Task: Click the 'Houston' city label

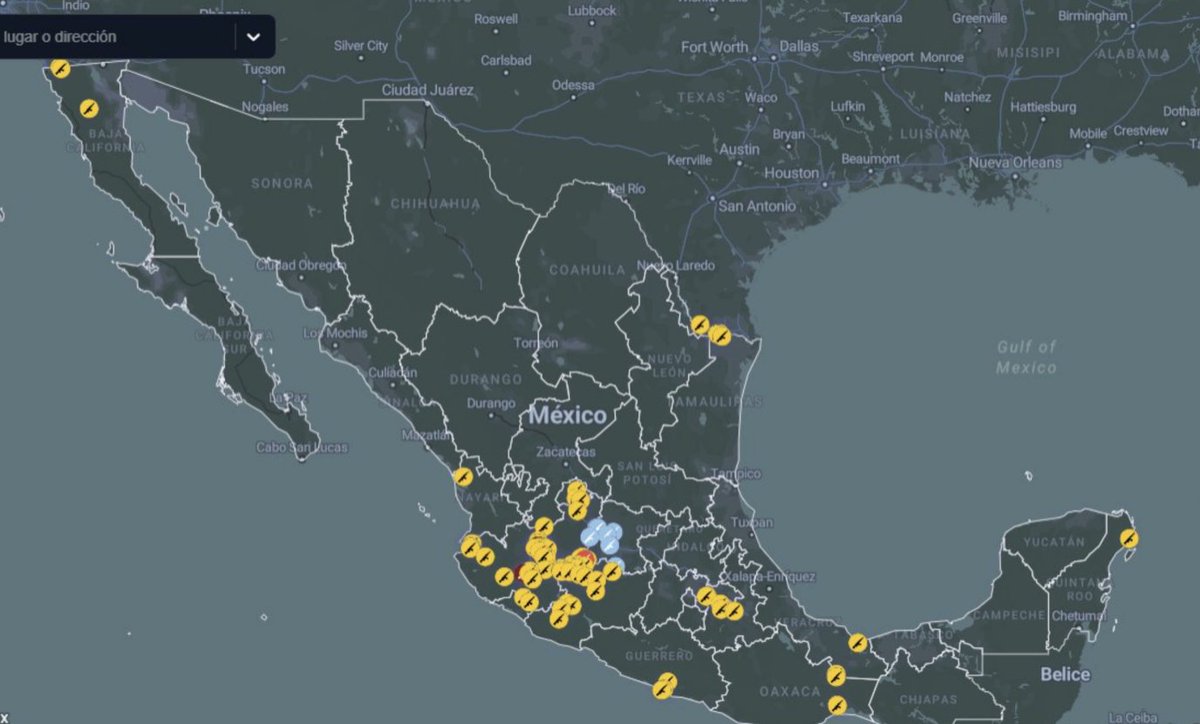Action: tap(791, 173)
